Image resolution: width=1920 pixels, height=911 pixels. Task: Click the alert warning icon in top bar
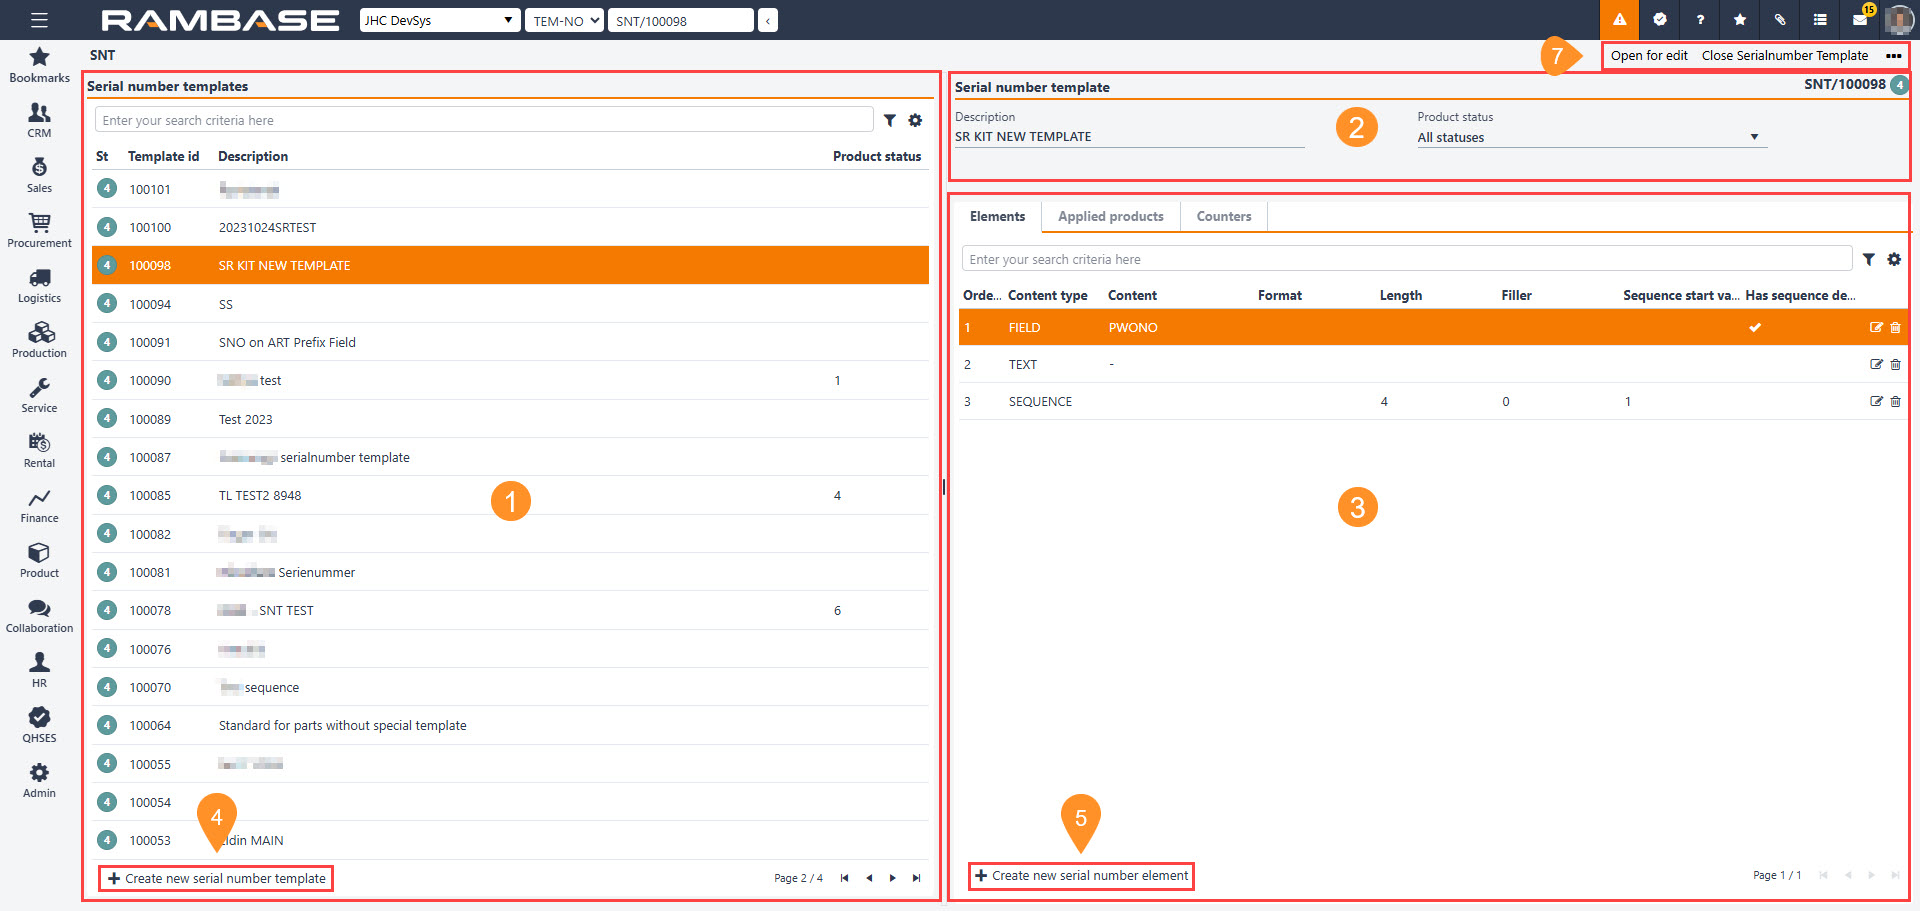point(1619,20)
